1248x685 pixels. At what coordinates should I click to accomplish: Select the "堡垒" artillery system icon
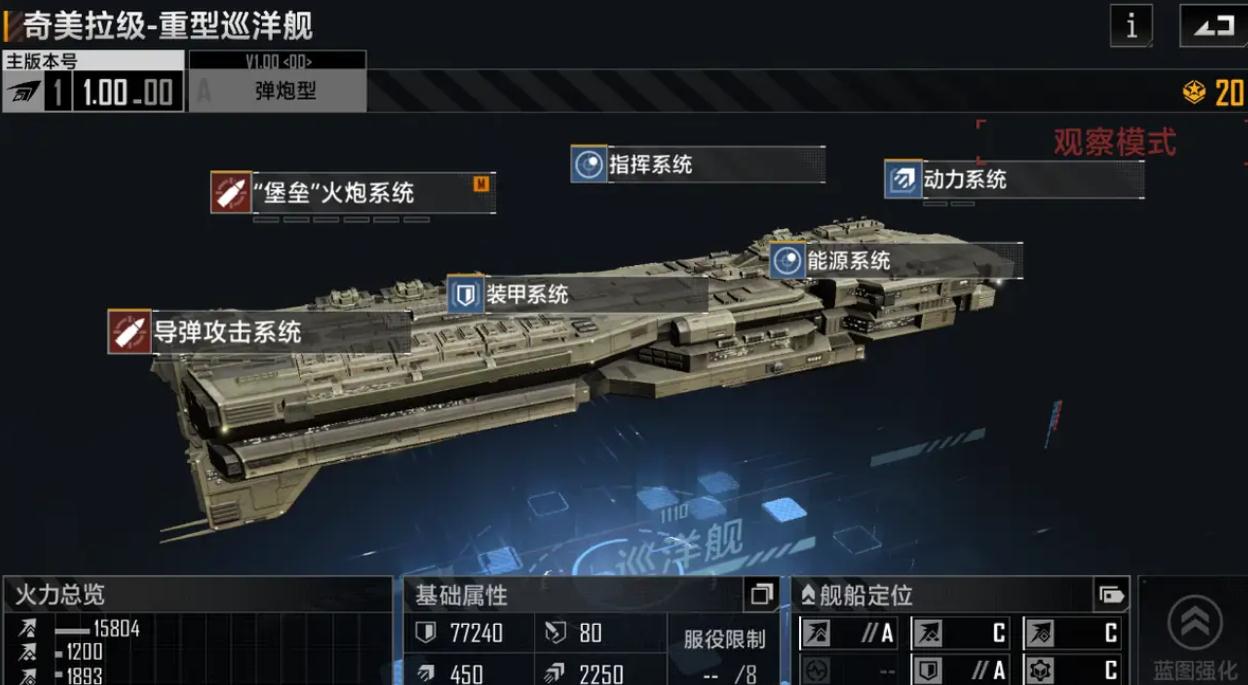(231, 192)
